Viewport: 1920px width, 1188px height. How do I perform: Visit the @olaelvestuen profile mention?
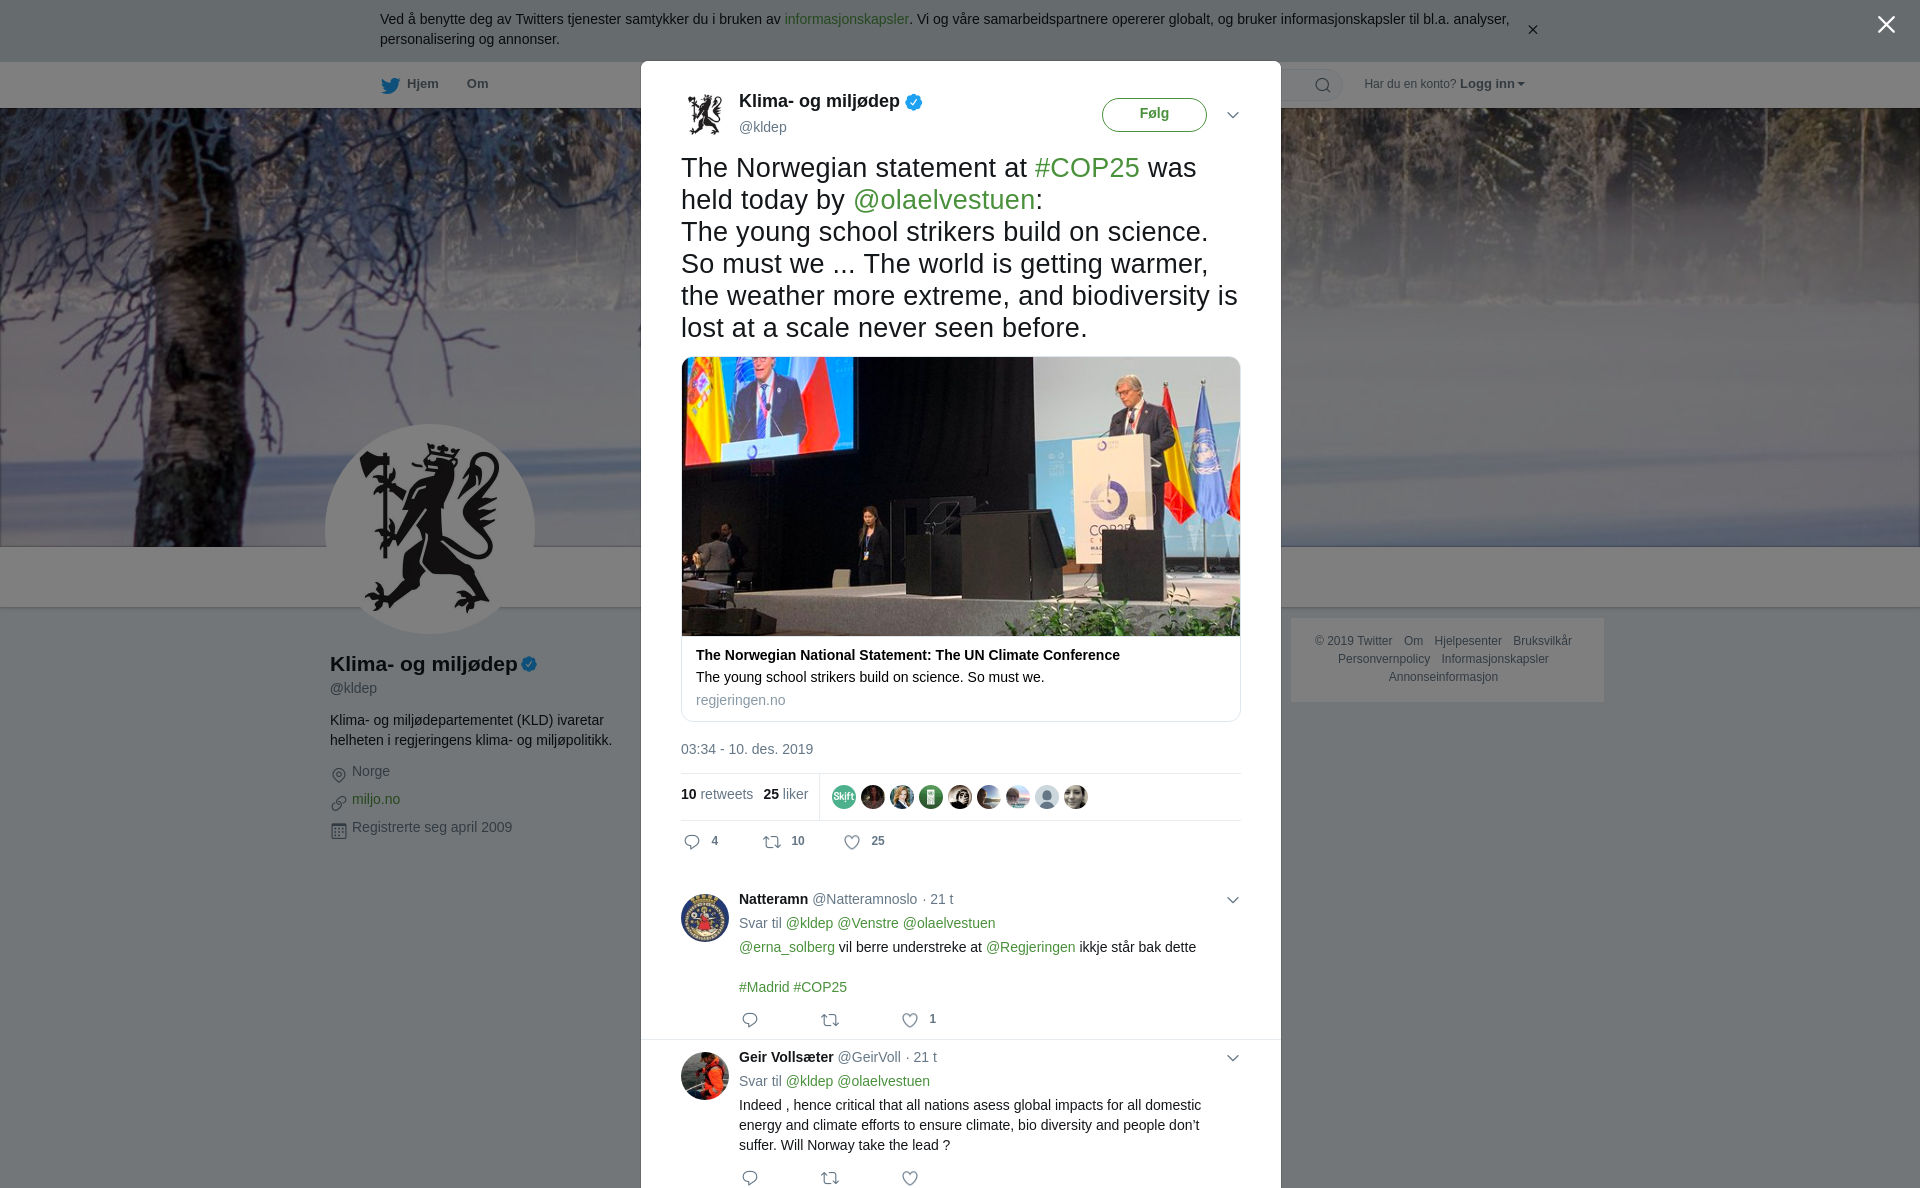tap(944, 200)
